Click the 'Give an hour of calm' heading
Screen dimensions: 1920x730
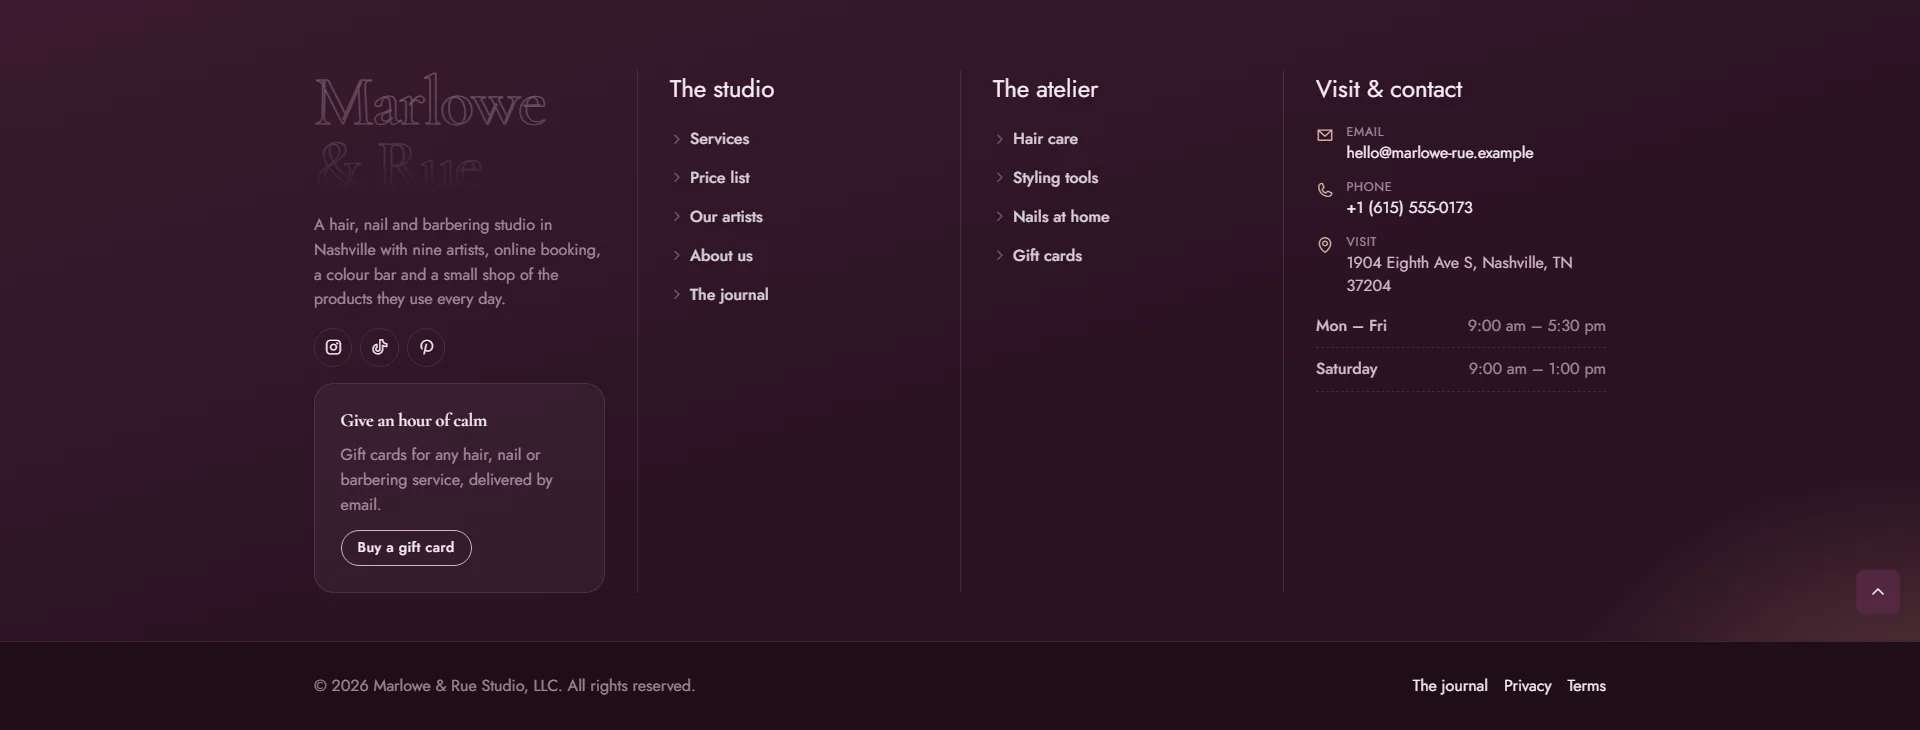(413, 421)
